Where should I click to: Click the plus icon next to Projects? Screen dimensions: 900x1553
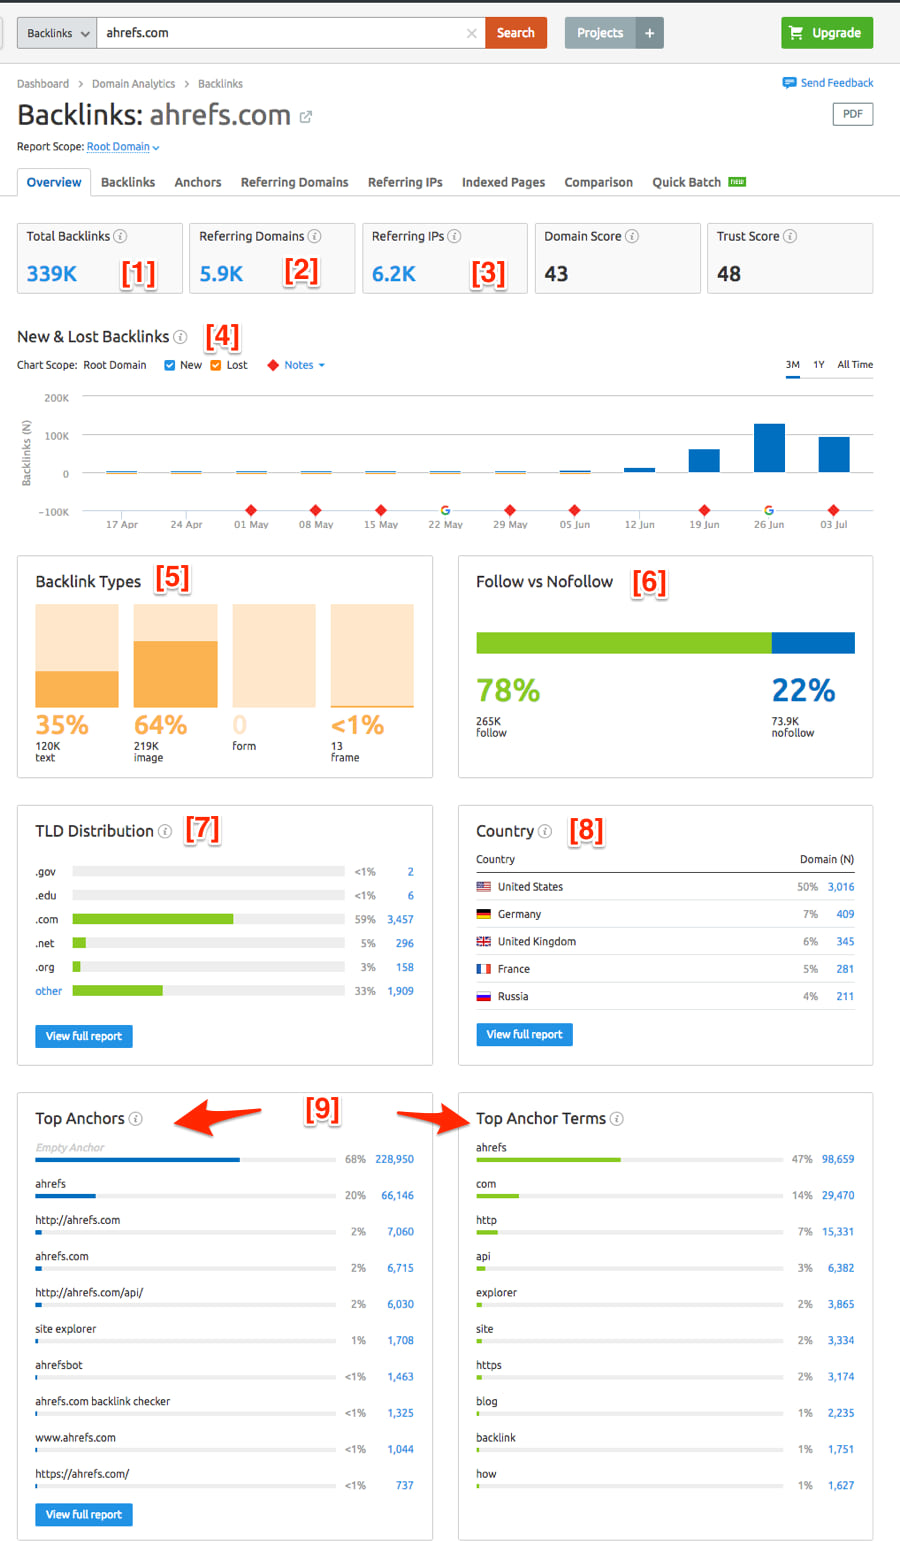point(649,33)
